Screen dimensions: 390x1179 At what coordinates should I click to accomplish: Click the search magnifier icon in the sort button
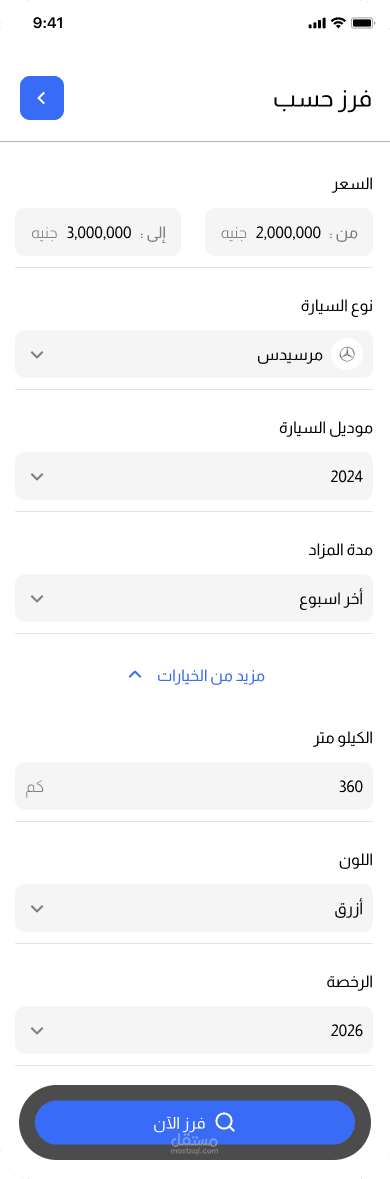click(x=225, y=1123)
